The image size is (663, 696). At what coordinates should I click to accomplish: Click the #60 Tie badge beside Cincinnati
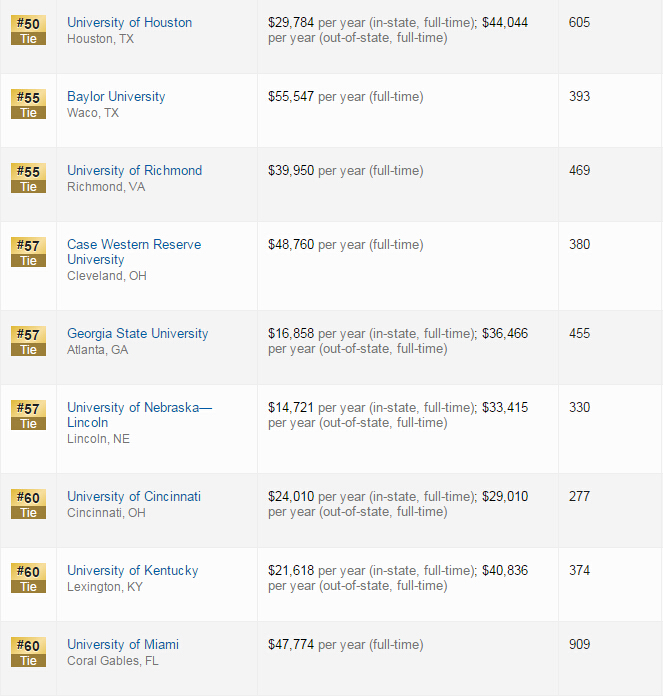28,505
